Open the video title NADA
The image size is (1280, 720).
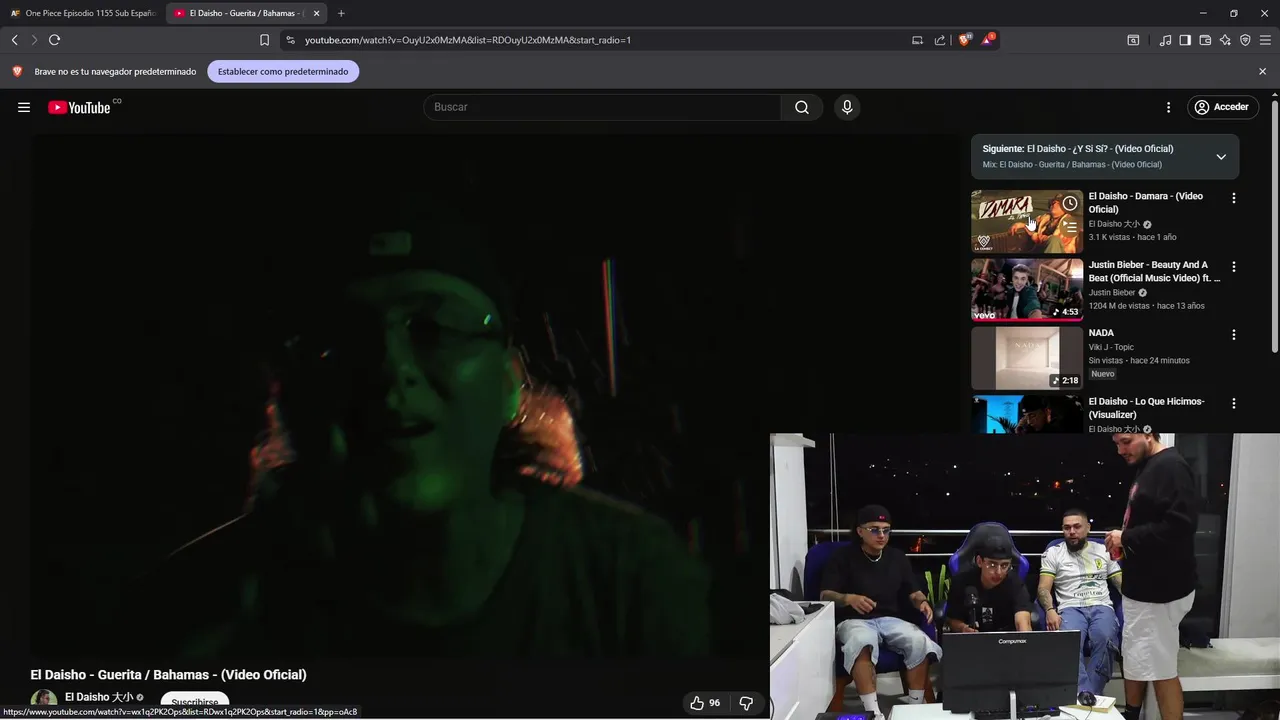pyautogui.click(x=1101, y=333)
